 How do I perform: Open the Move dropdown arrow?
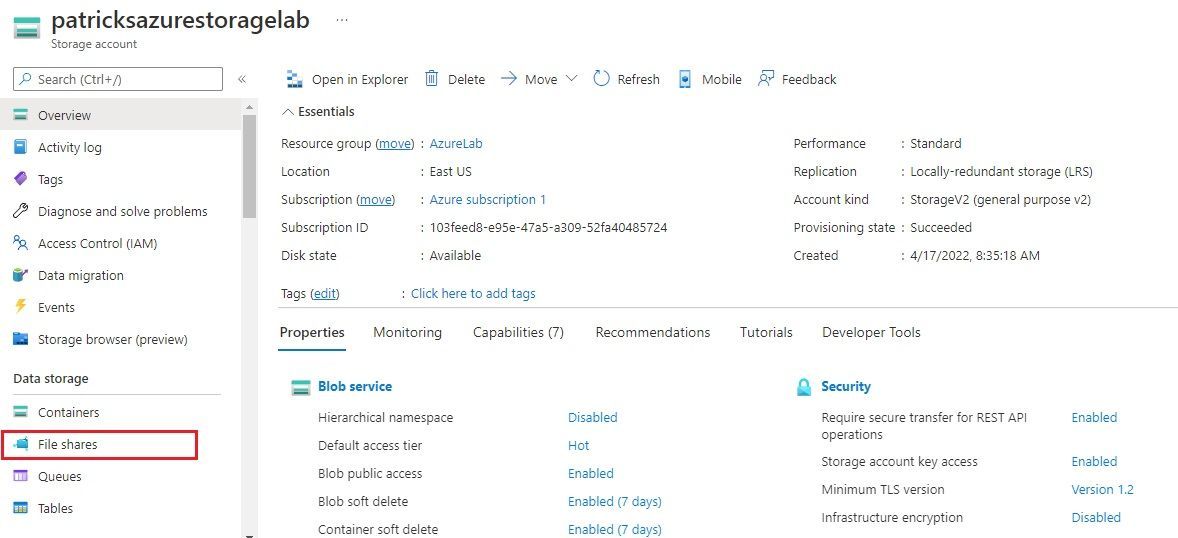point(571,78)
